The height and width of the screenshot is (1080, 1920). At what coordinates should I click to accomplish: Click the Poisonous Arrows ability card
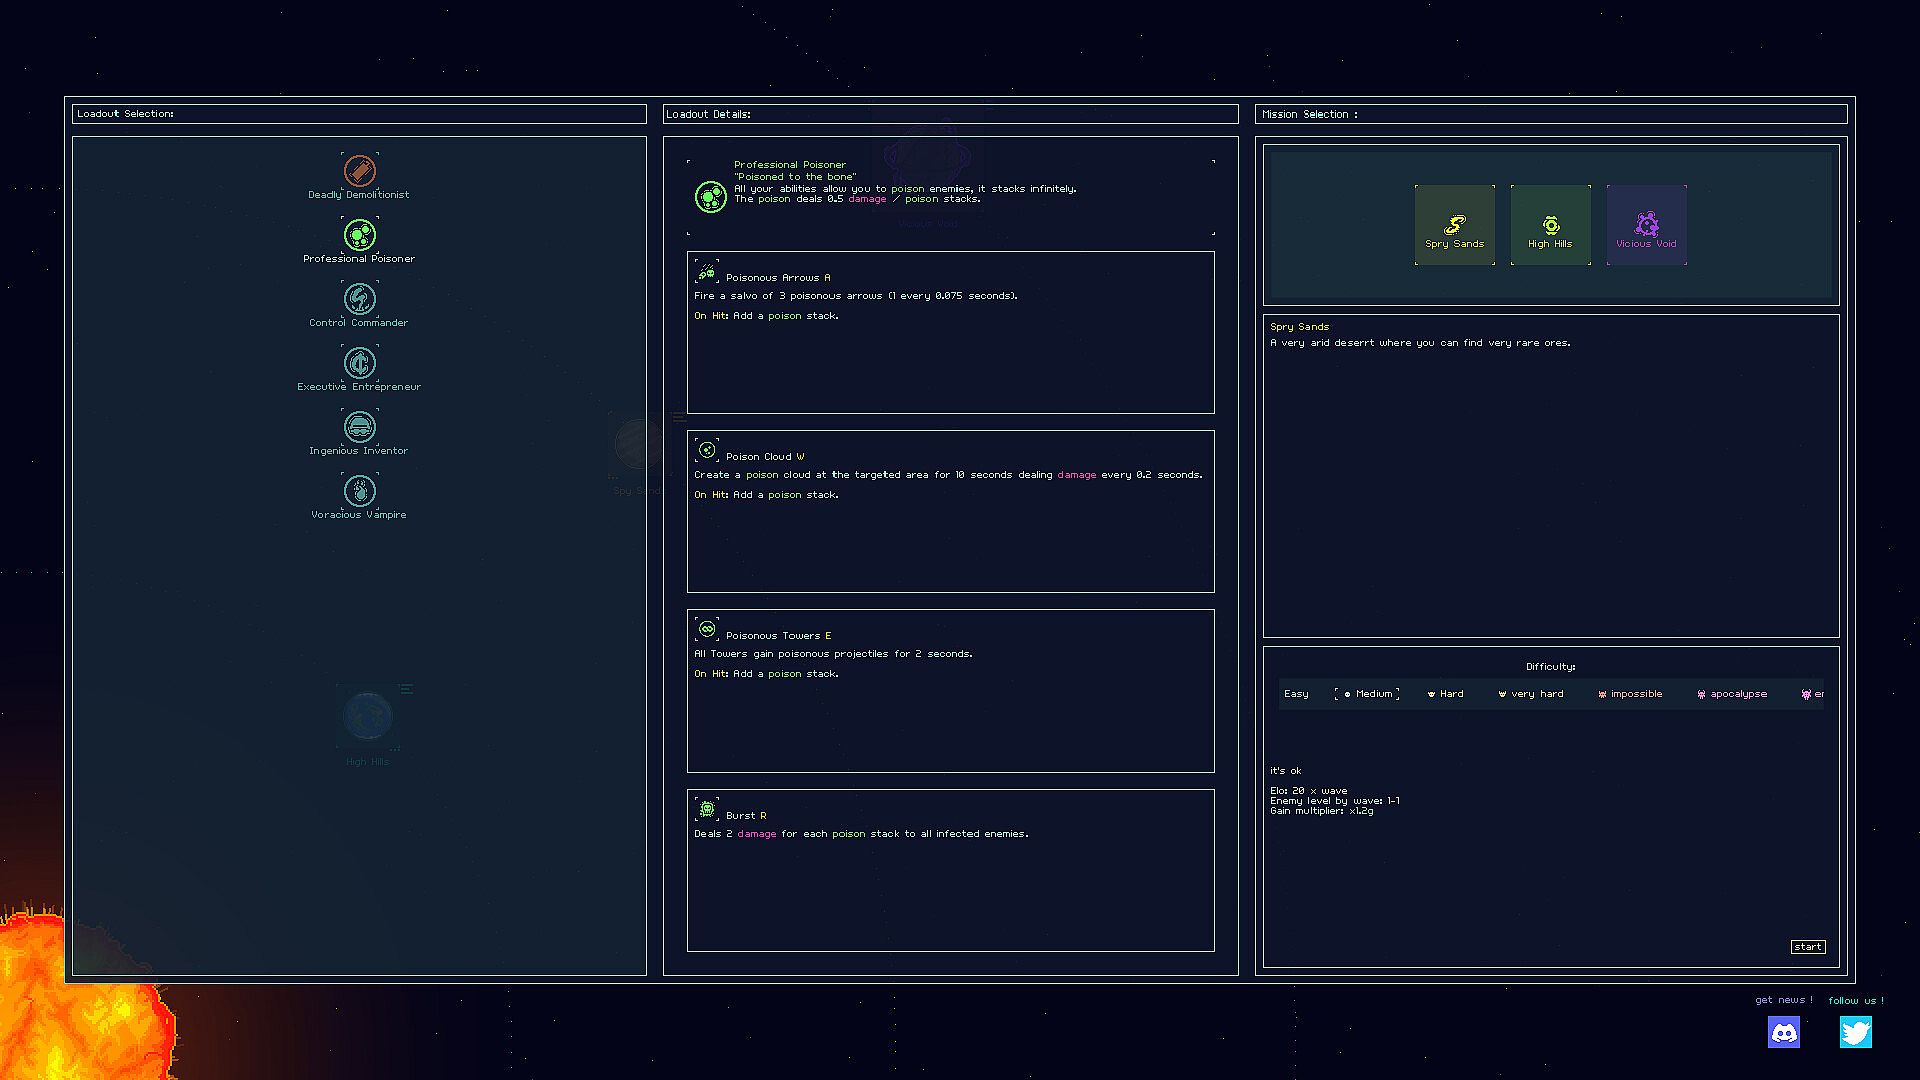[x=950, y=332]
